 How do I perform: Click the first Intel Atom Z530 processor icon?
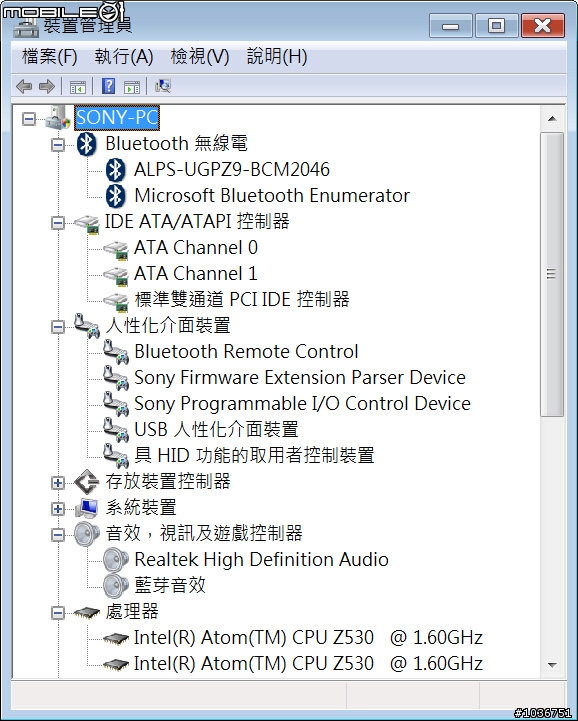pos(115,638)
